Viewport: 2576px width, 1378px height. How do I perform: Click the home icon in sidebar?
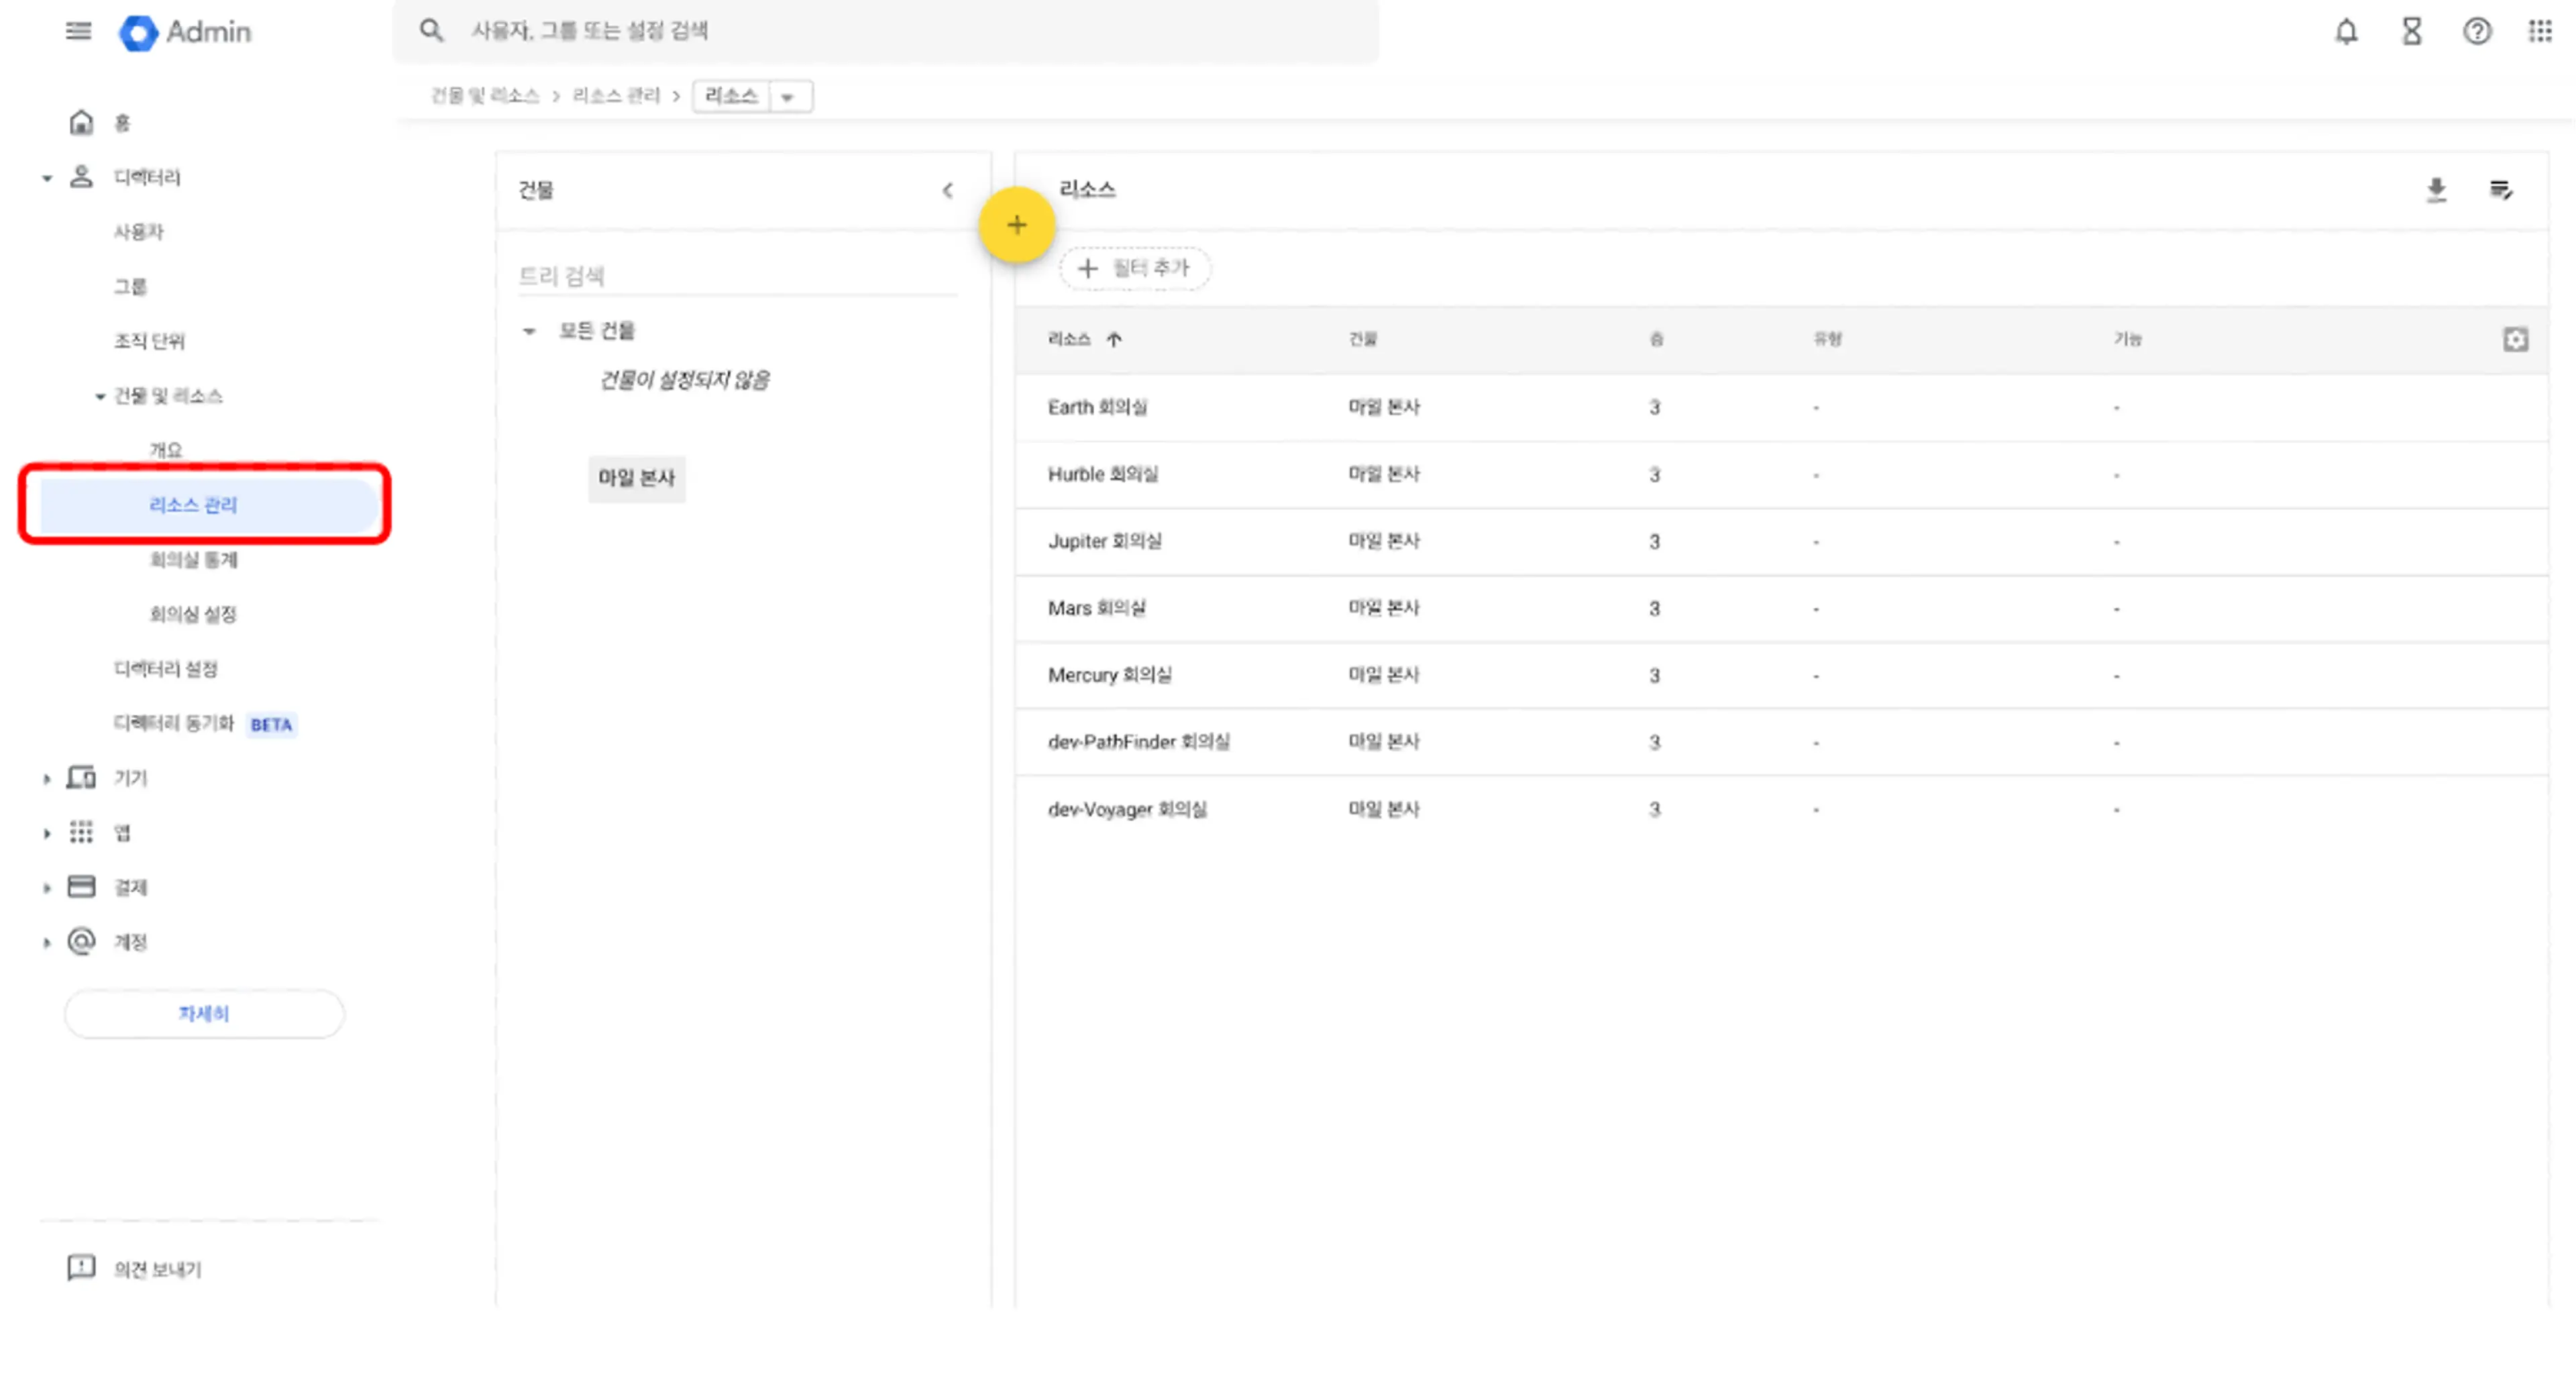tap(81, 122)
